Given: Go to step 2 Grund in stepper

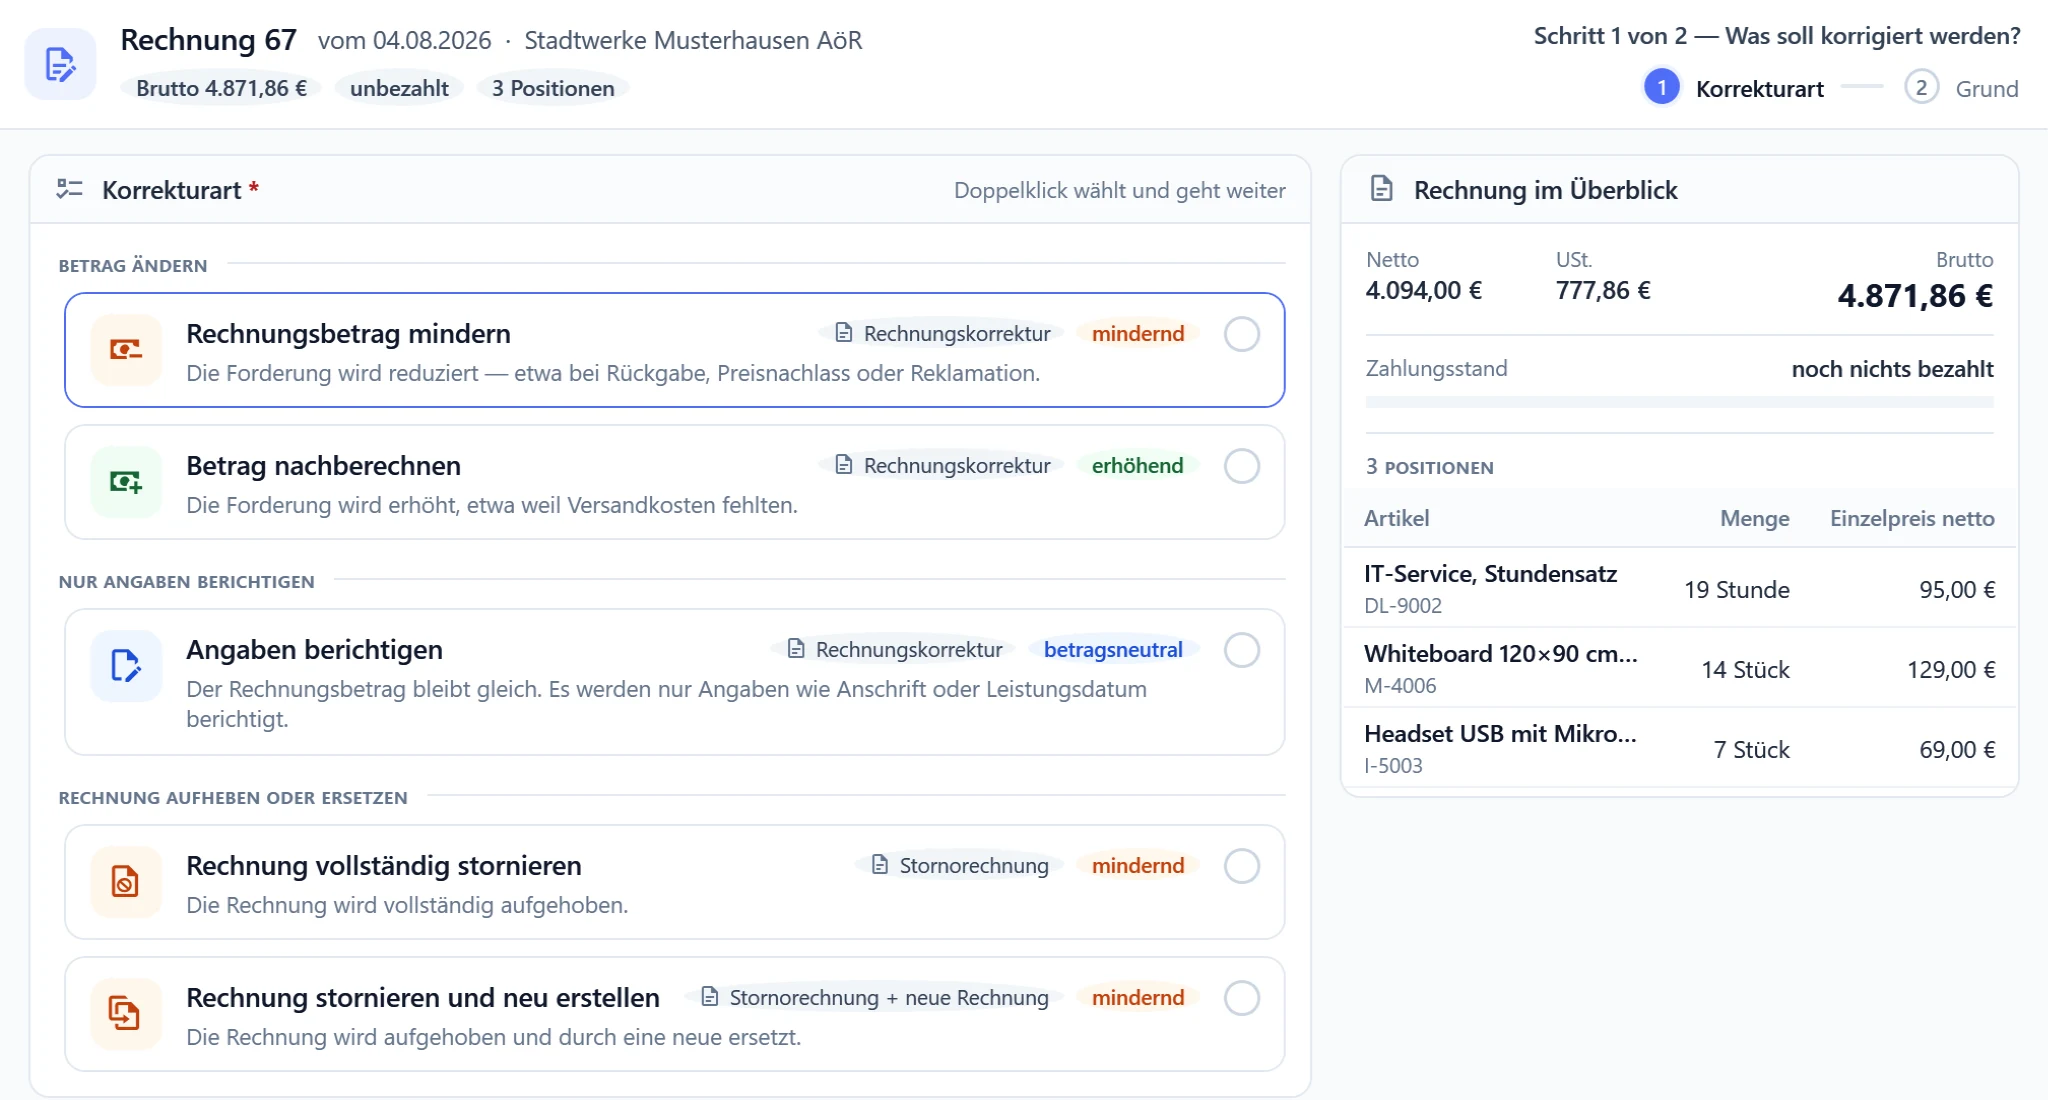Looking at the screenshot, I should point(1962,88).
